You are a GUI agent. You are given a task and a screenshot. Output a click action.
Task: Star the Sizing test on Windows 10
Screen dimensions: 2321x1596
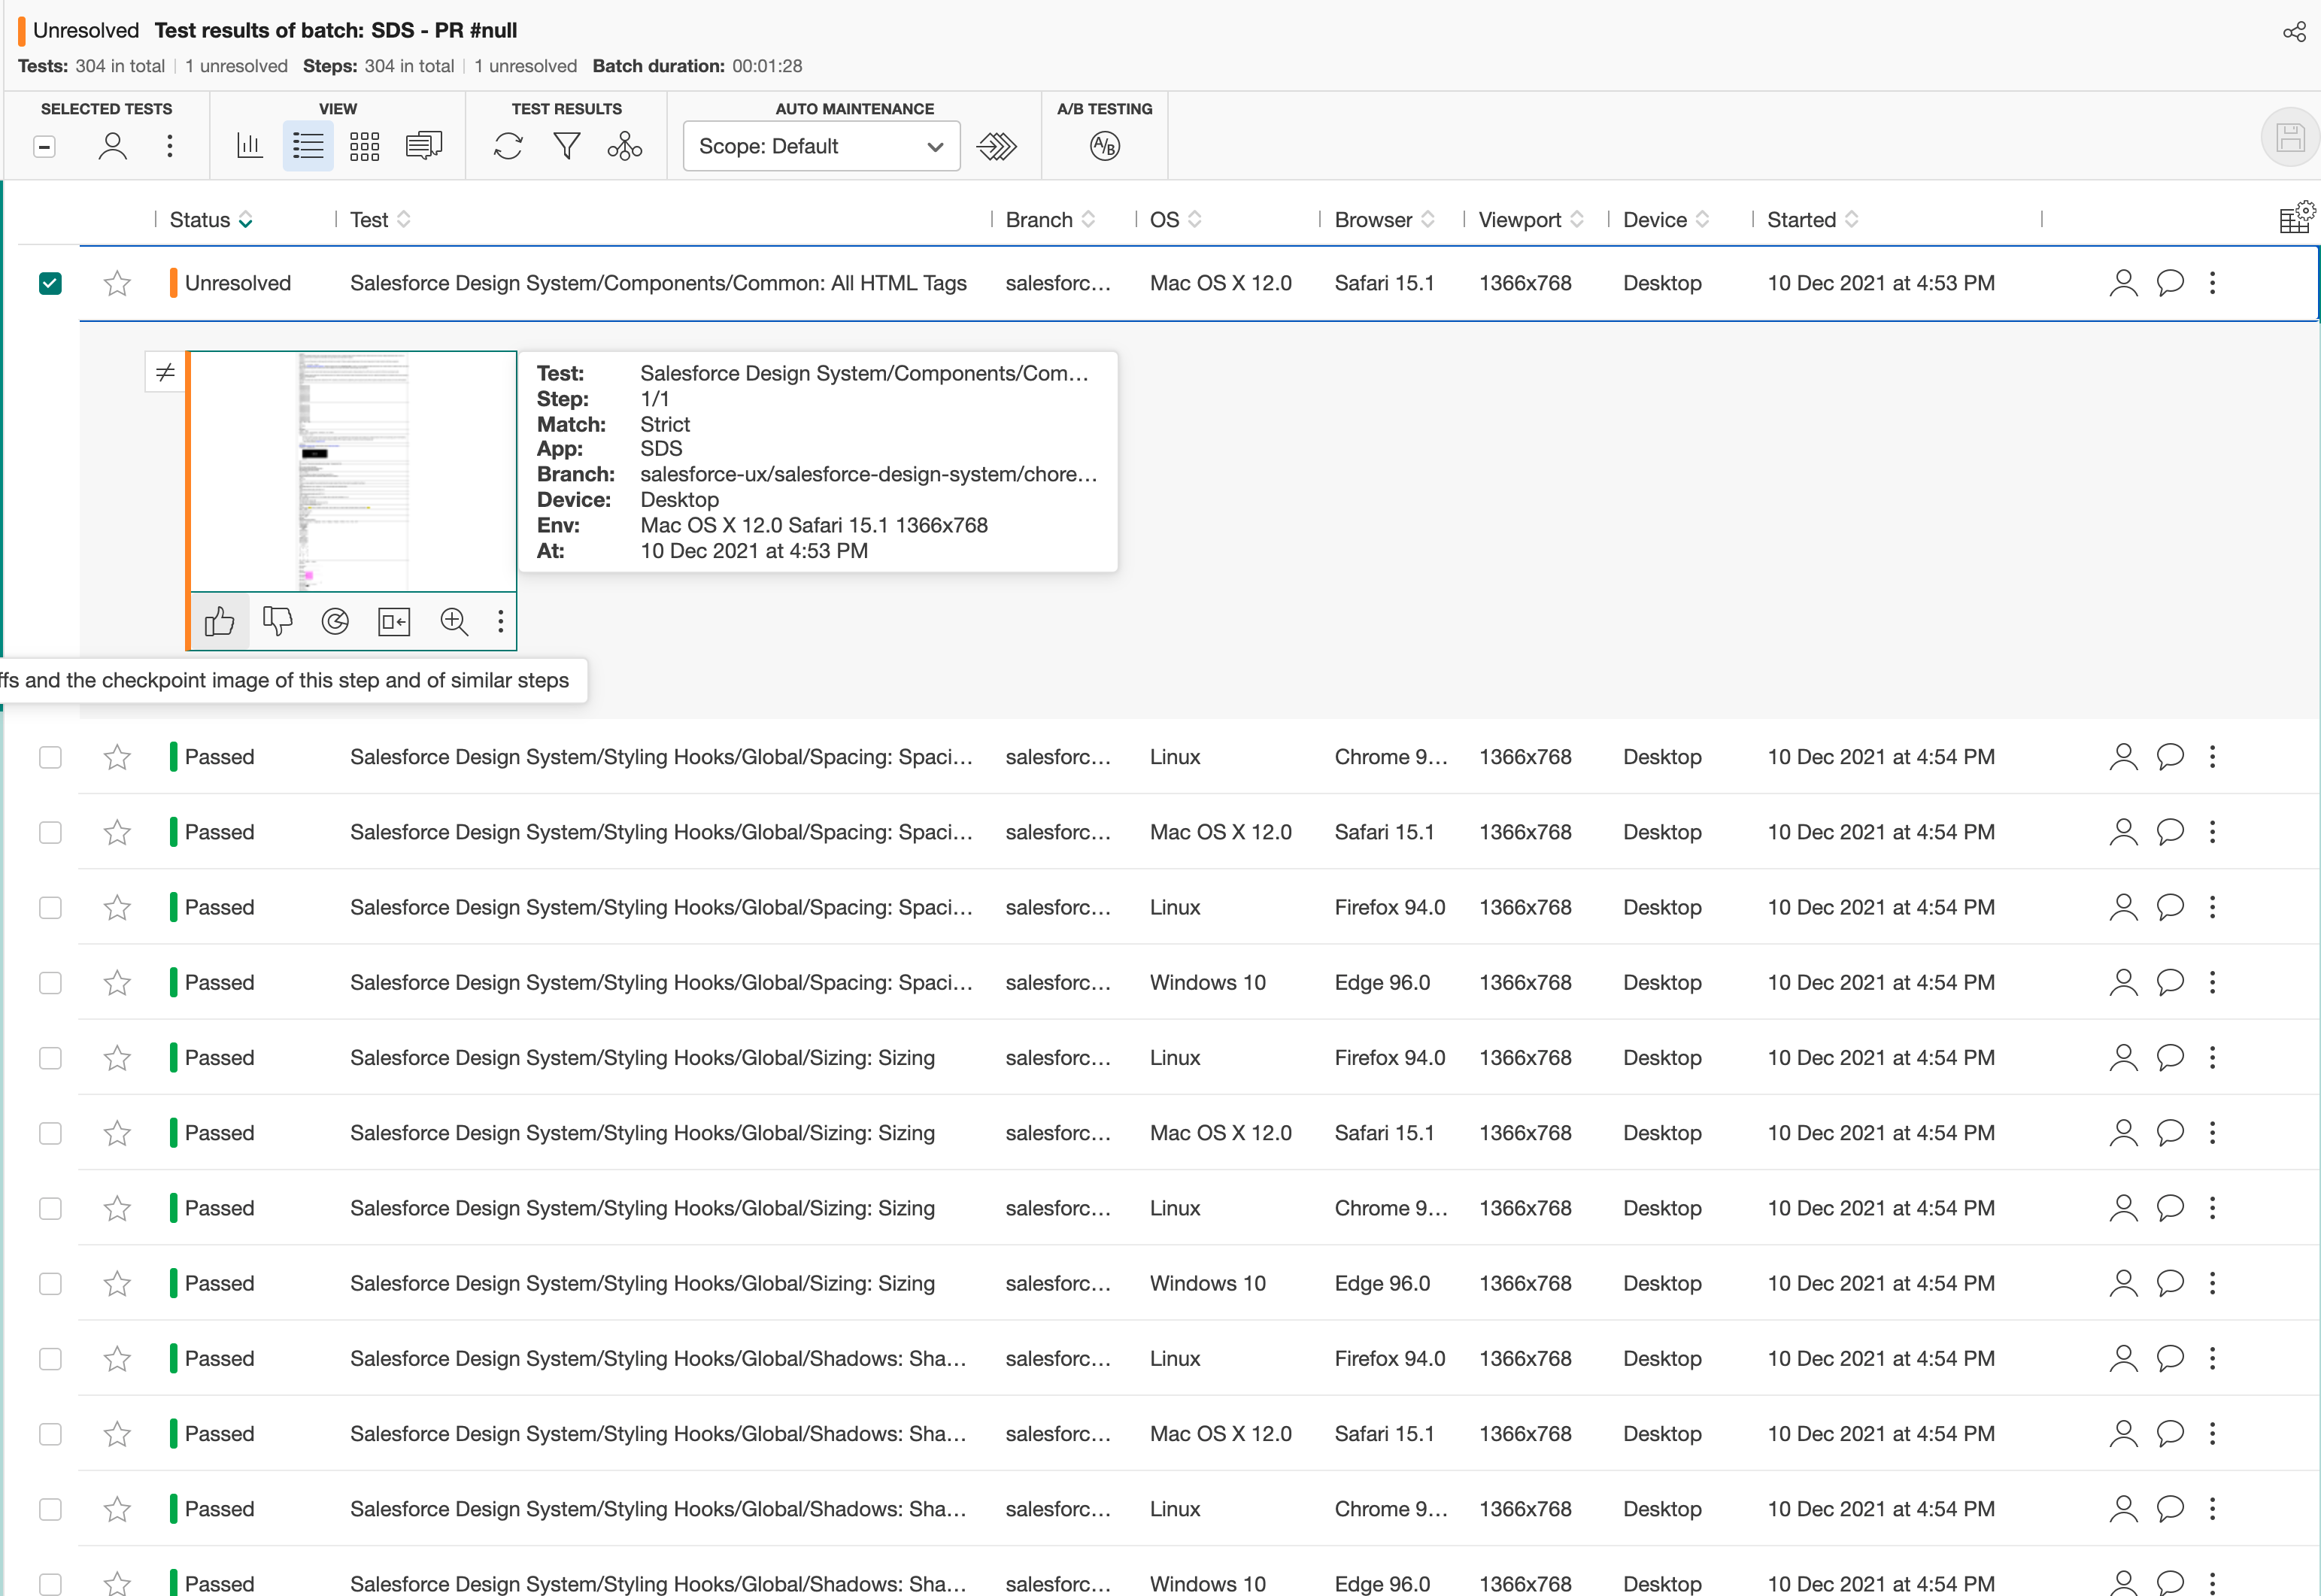[117, 1283]
